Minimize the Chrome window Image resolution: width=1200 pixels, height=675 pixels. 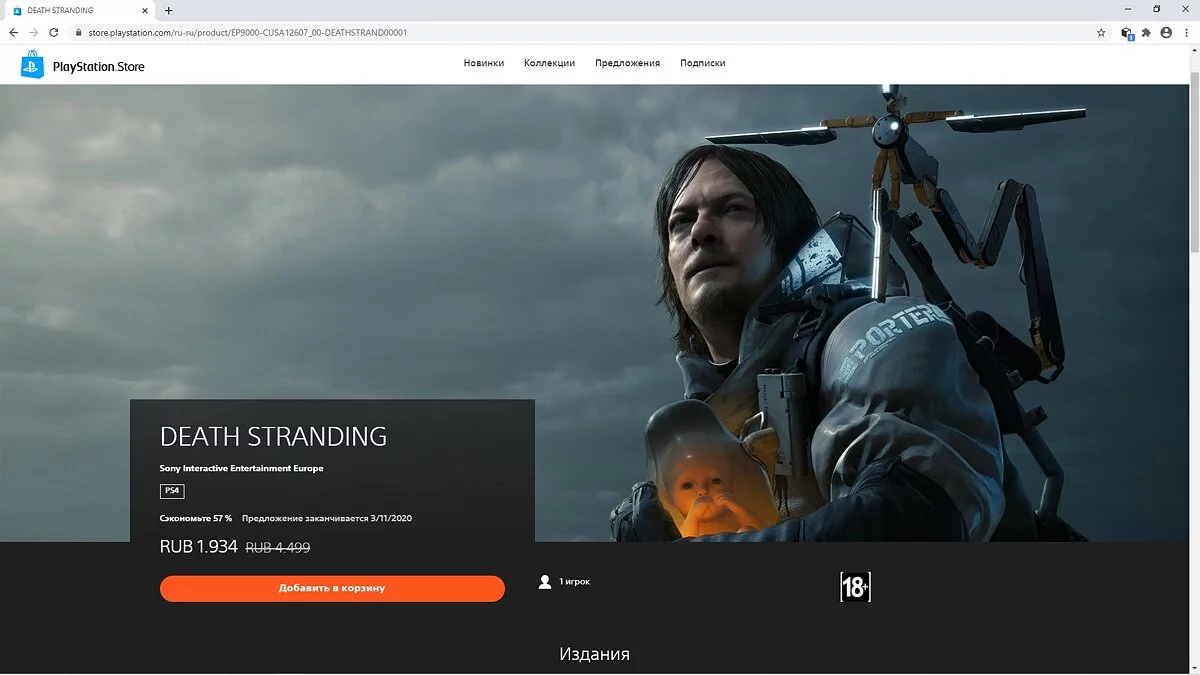[x=1127, y=9]
